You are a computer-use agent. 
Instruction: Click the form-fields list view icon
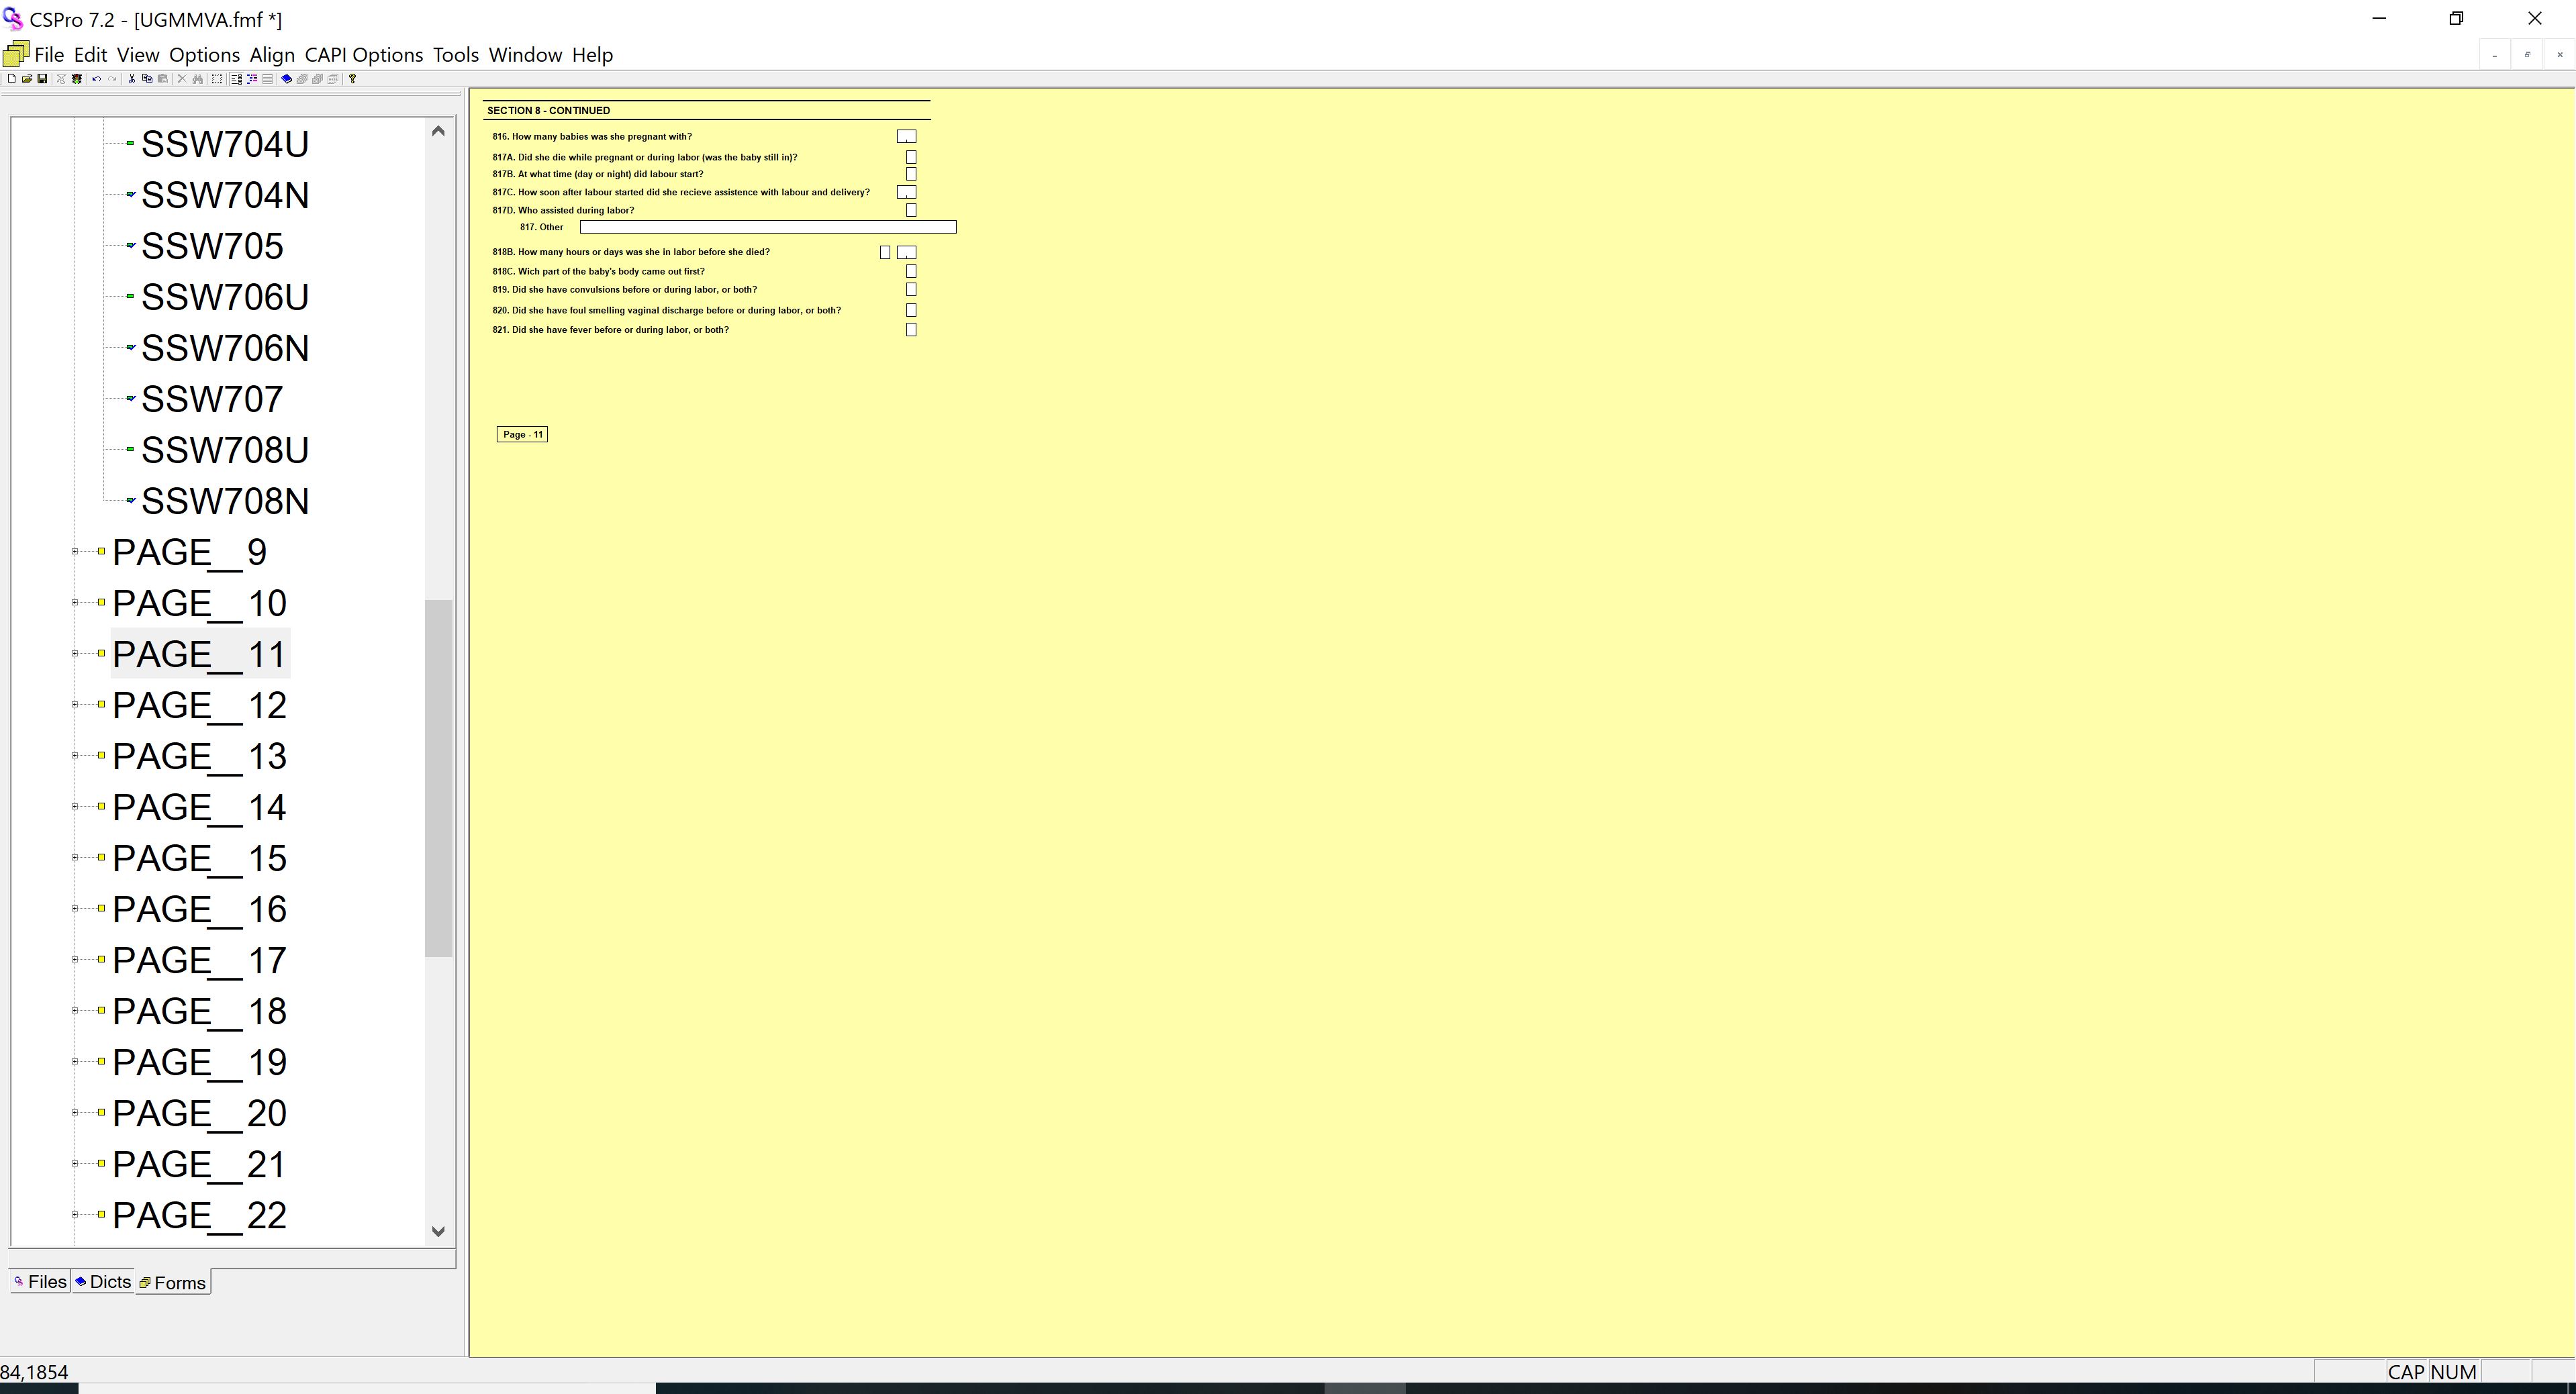click(236, 79)
